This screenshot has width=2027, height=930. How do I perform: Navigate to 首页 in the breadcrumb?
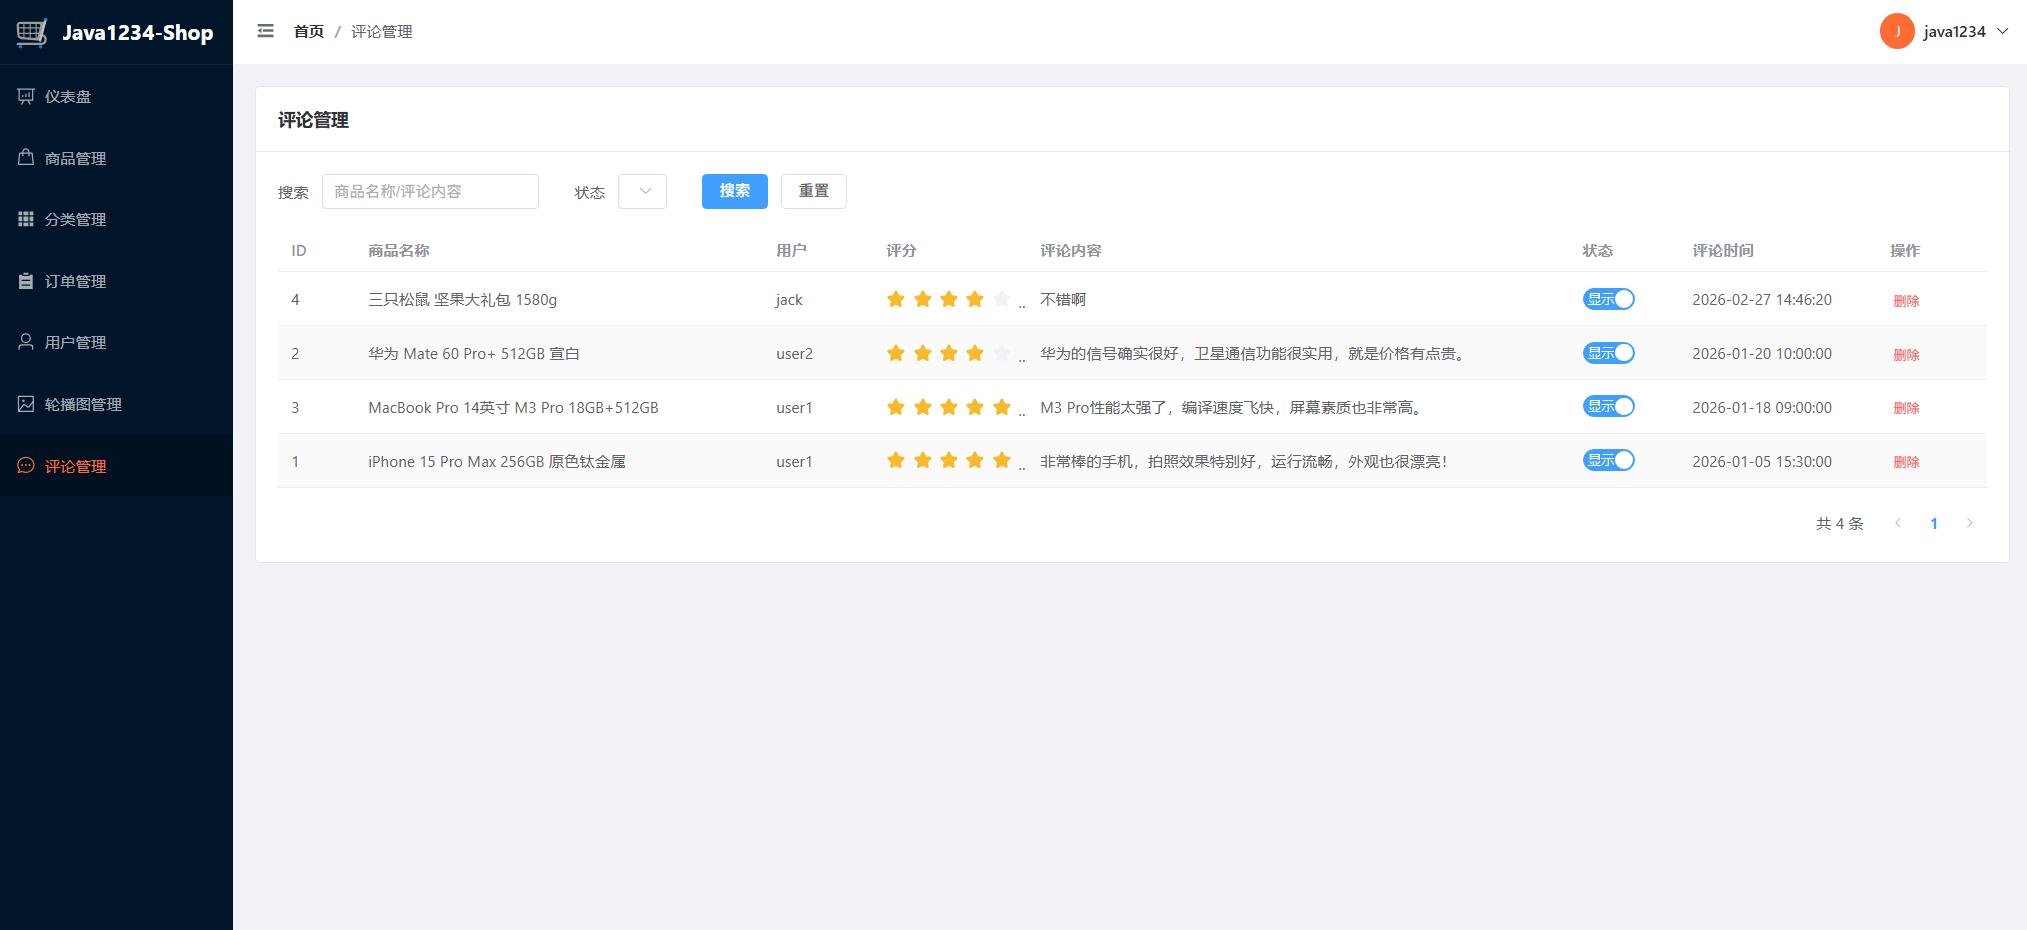308,32
